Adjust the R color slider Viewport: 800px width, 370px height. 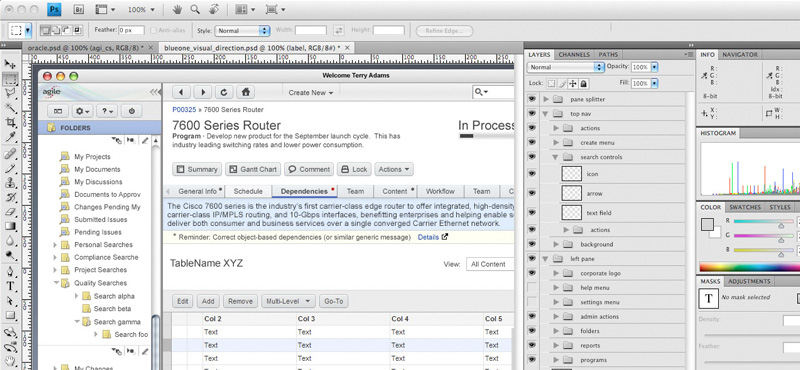(763, 221)
